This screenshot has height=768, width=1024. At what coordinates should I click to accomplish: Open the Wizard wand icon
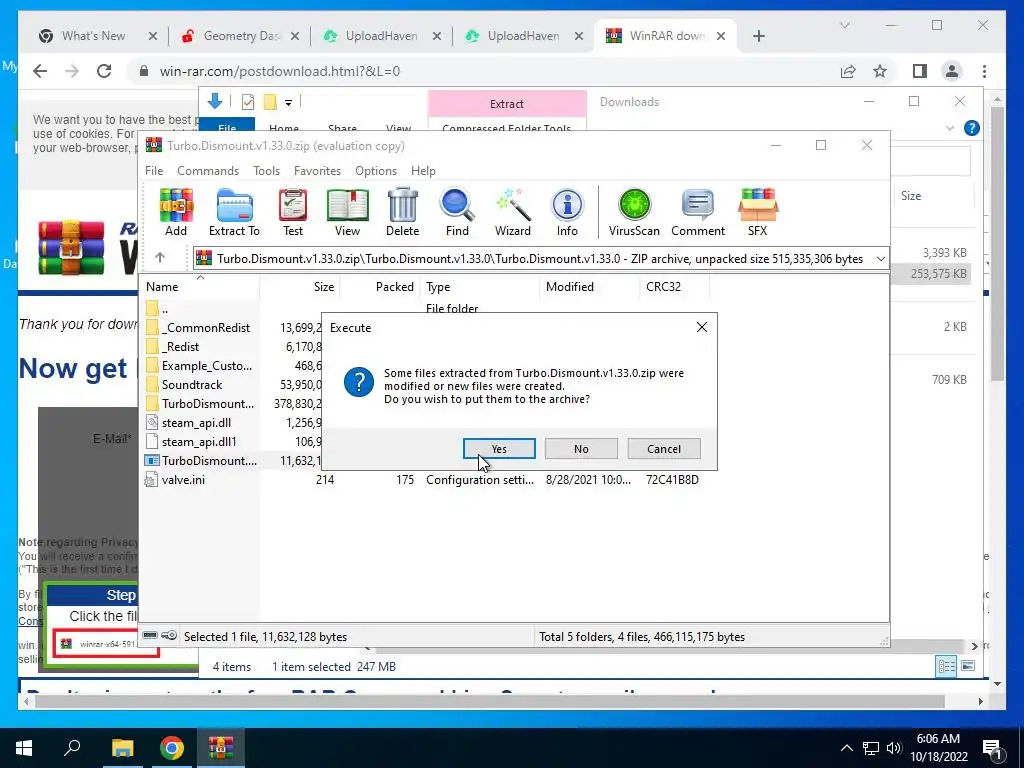coord(513,212)
